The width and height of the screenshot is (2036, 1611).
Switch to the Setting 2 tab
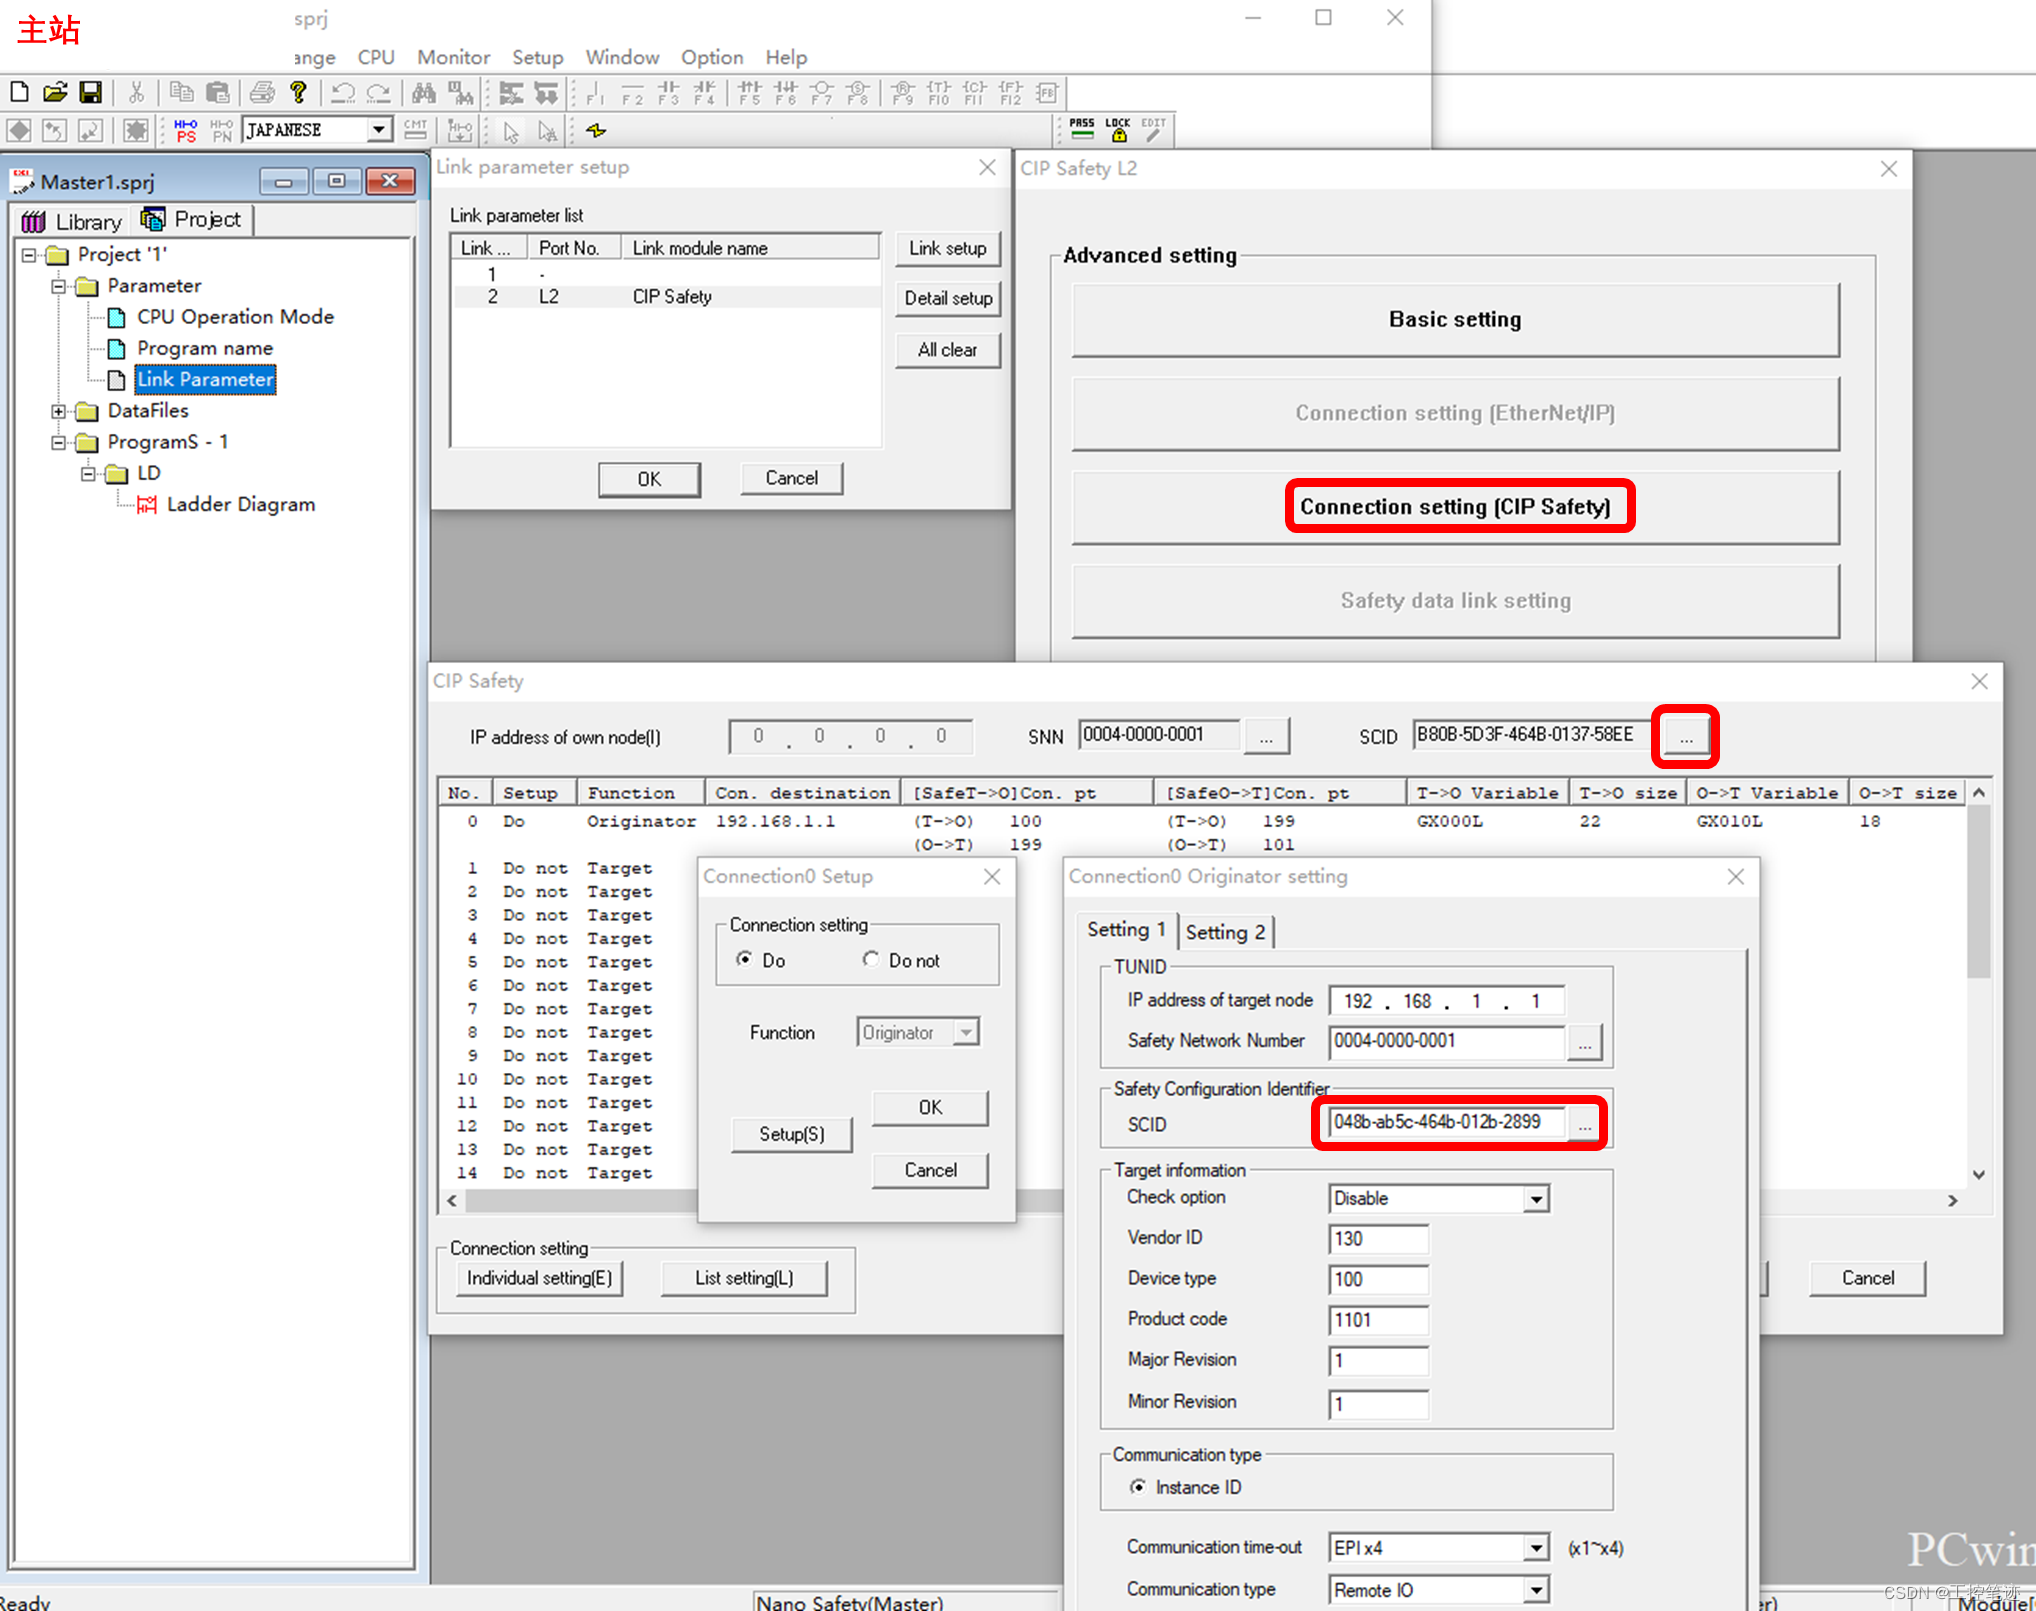1225,932
